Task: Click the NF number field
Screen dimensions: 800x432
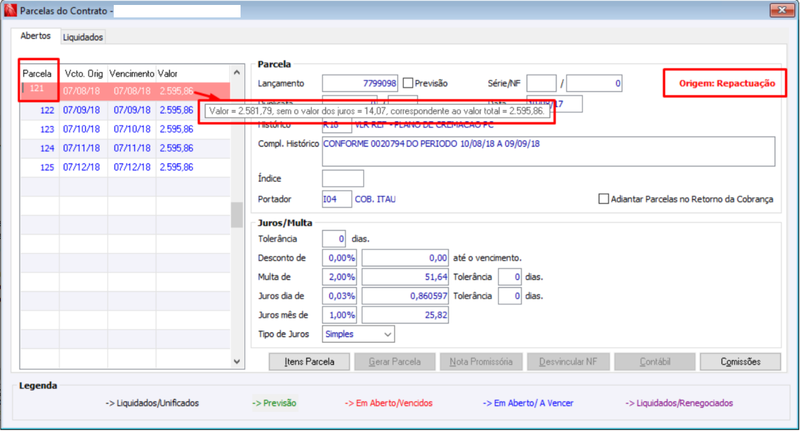Action: (594, 83)
